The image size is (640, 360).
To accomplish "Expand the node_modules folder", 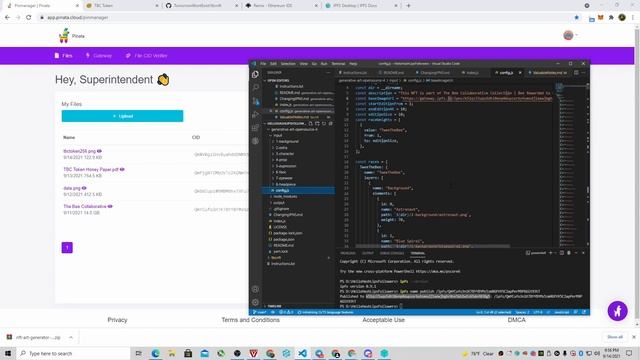I will (x=285, y=196).
